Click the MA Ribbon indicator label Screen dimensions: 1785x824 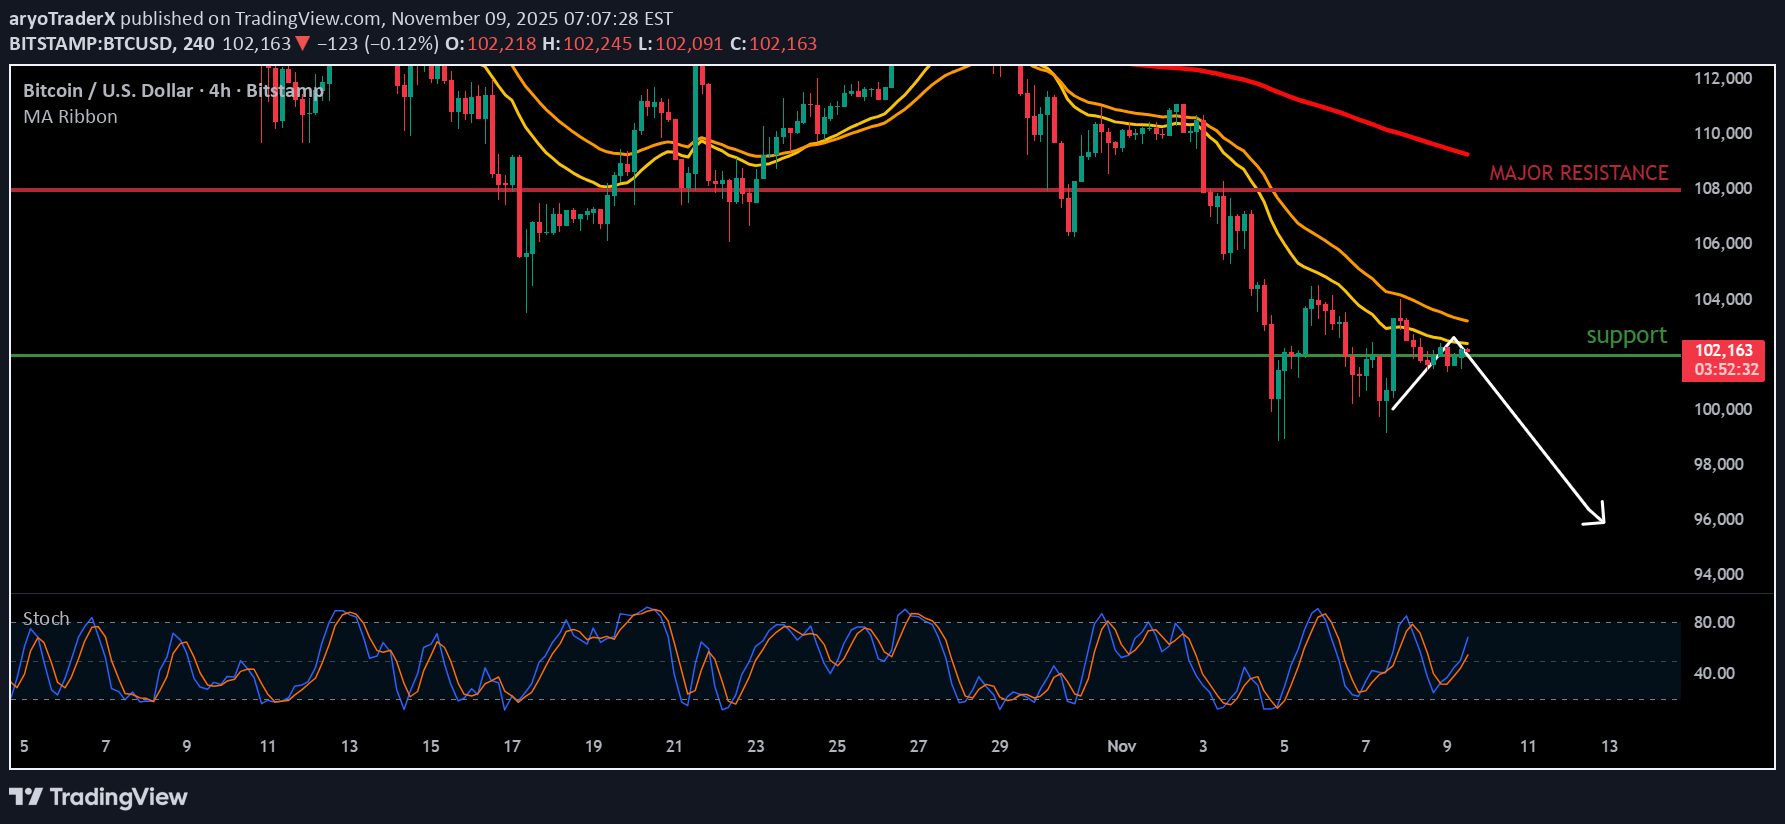point(70,117)
